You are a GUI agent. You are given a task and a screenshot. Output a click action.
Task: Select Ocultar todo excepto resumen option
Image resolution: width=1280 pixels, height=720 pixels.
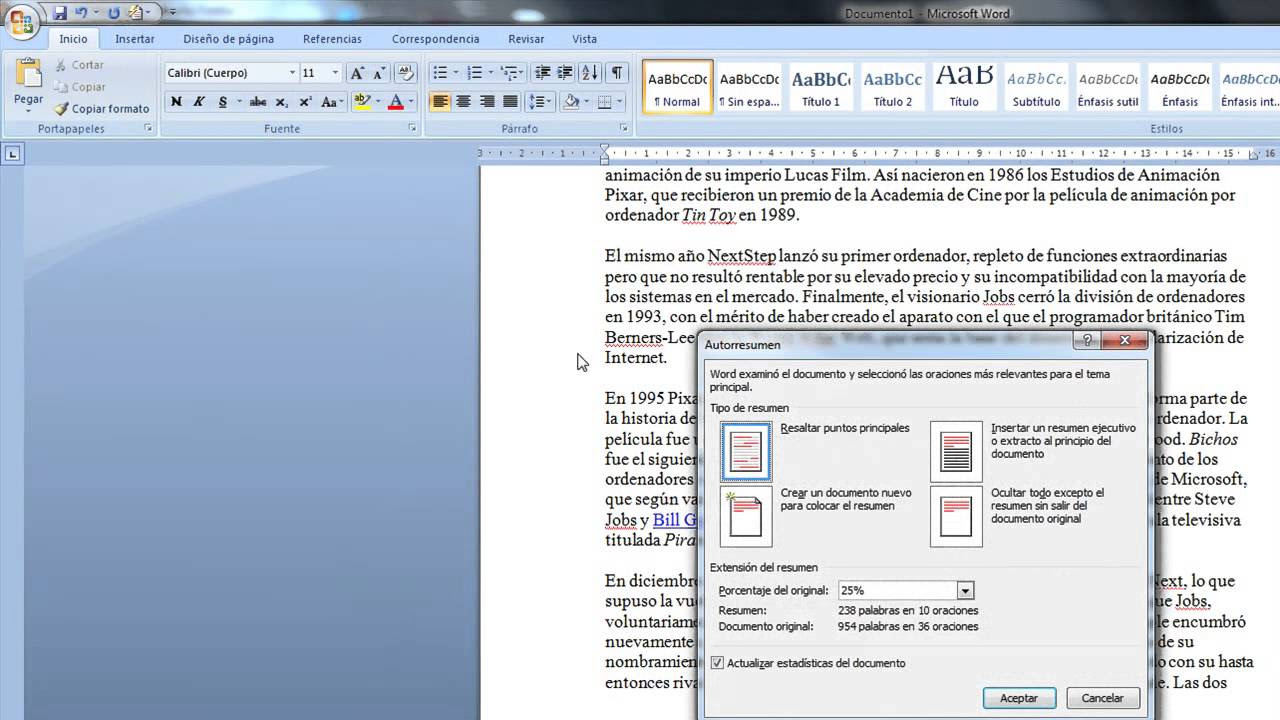(x=956, y=516)
